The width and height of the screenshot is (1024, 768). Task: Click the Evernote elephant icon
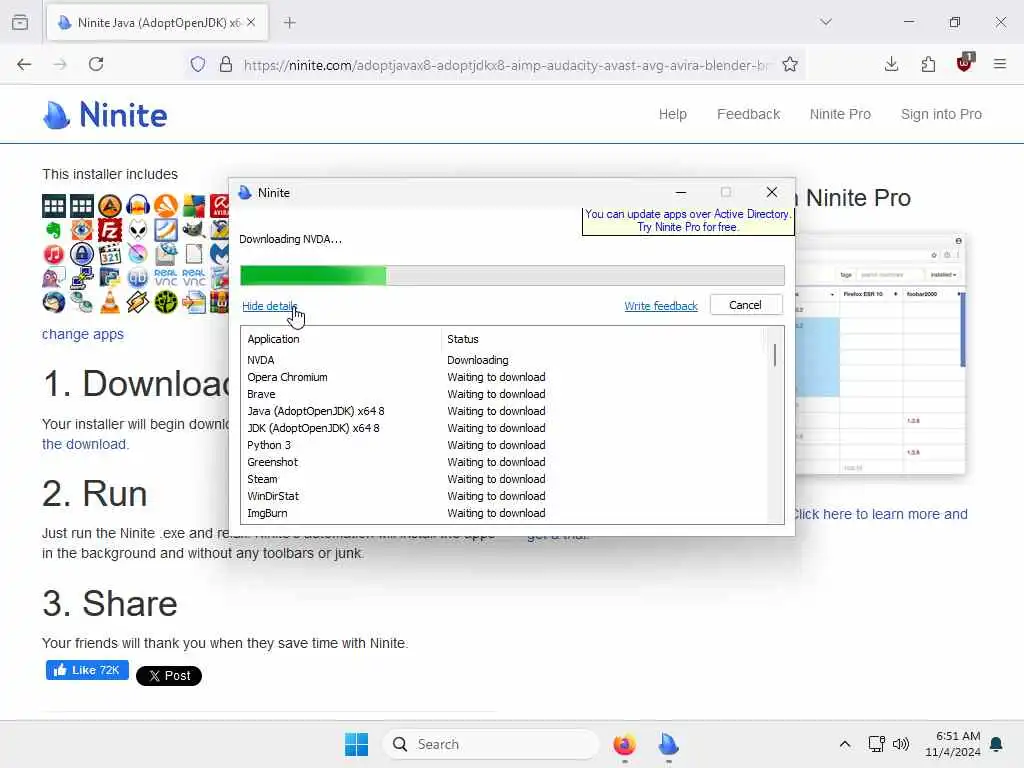(54, 231)
